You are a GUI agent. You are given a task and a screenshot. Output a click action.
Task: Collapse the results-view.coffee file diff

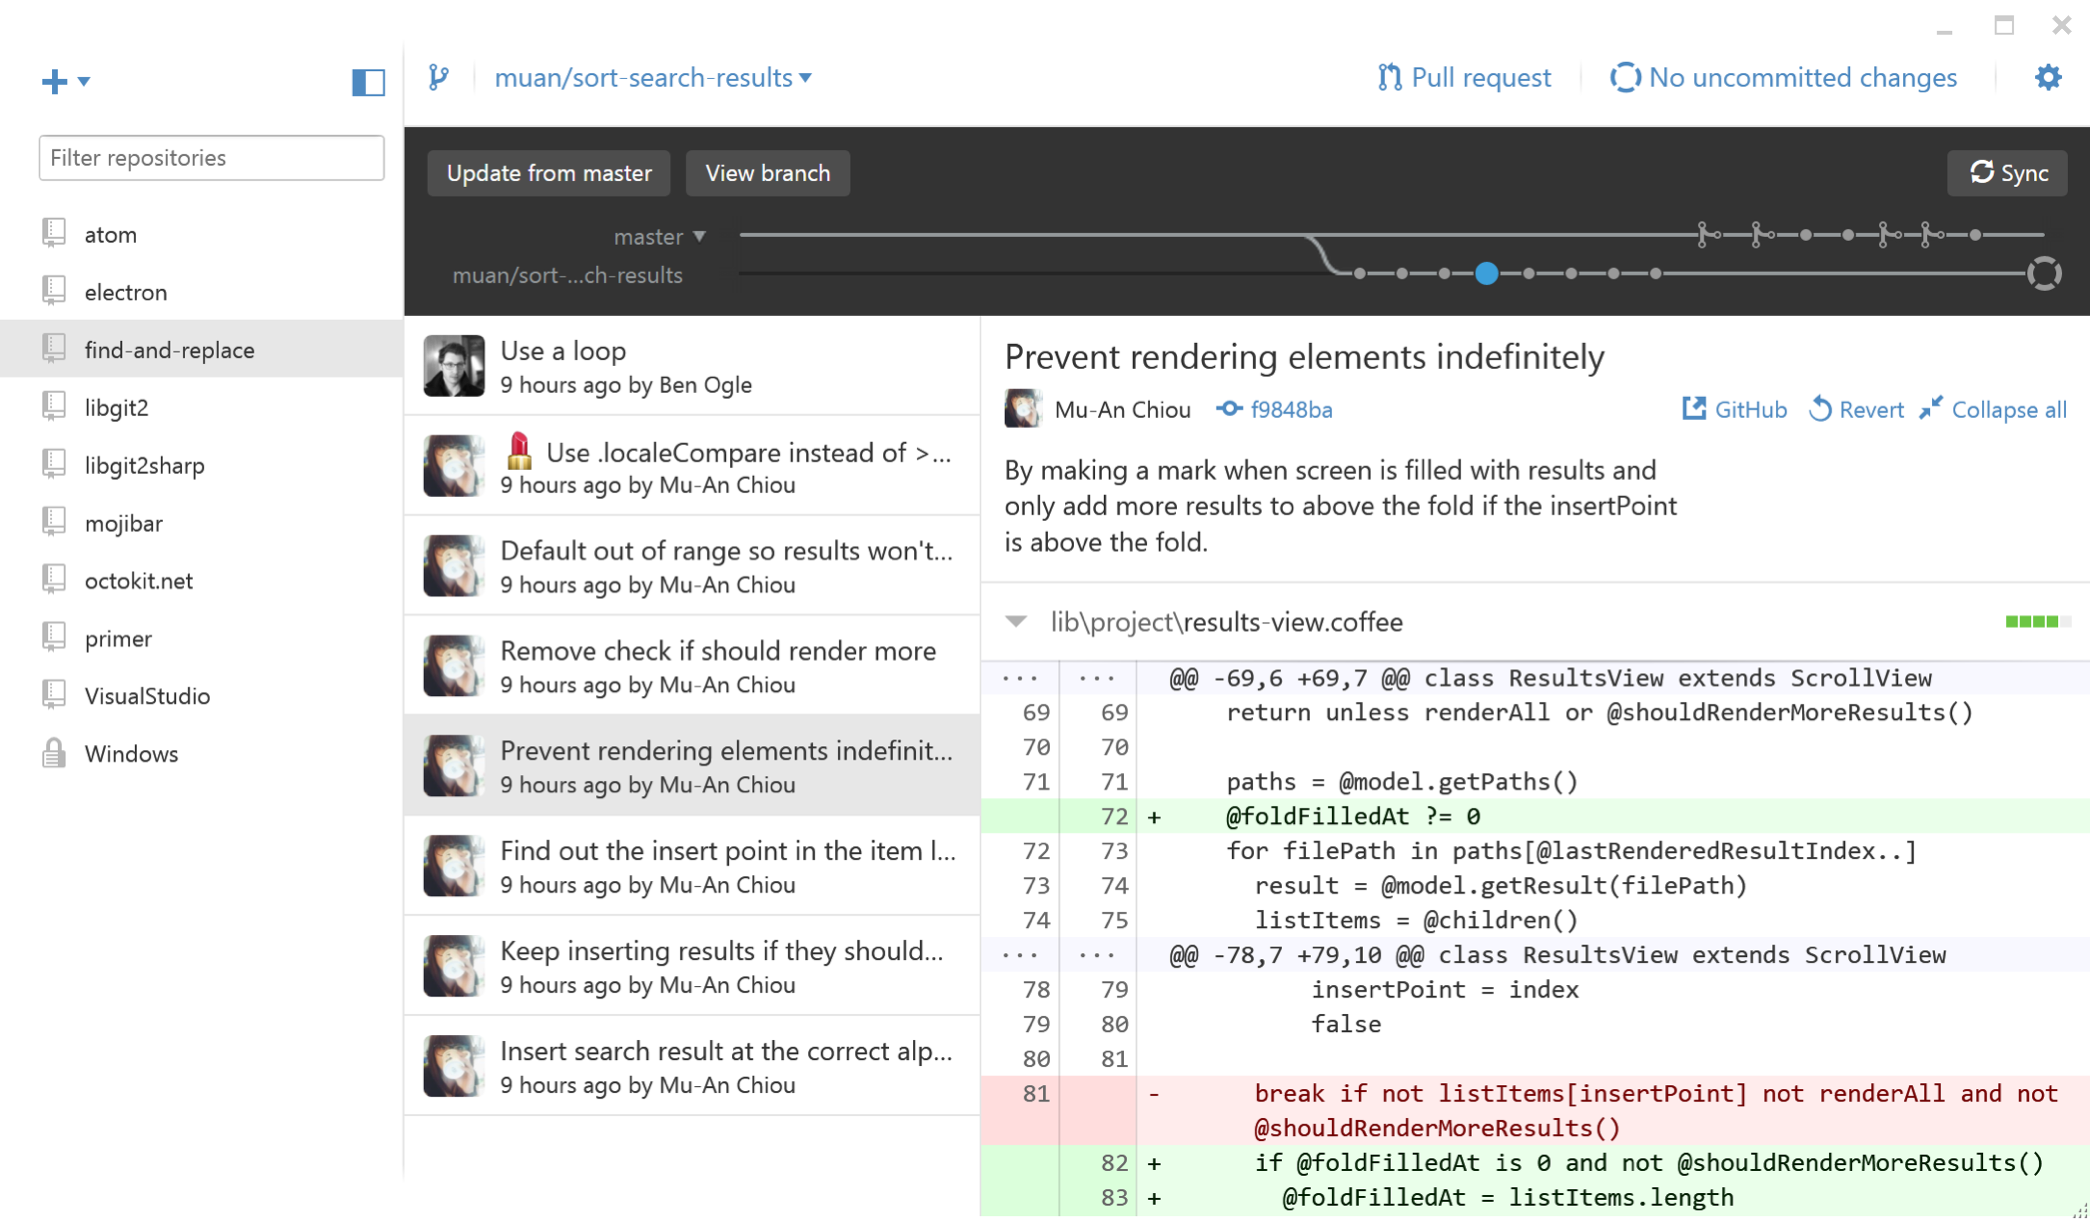tap(1016, 621)
